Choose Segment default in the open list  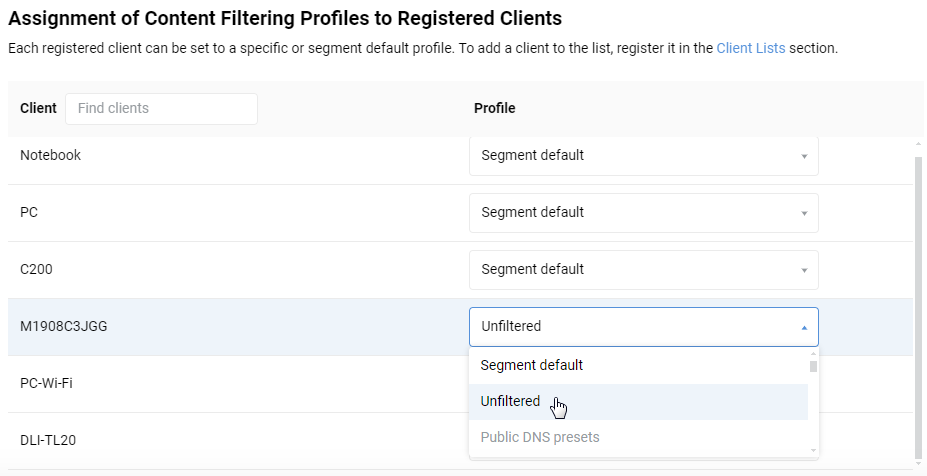(532, 366)
